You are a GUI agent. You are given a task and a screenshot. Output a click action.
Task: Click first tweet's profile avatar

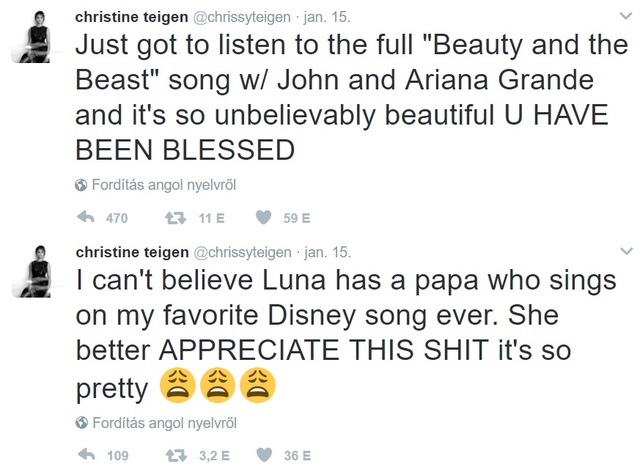click(x=38, y=37)
